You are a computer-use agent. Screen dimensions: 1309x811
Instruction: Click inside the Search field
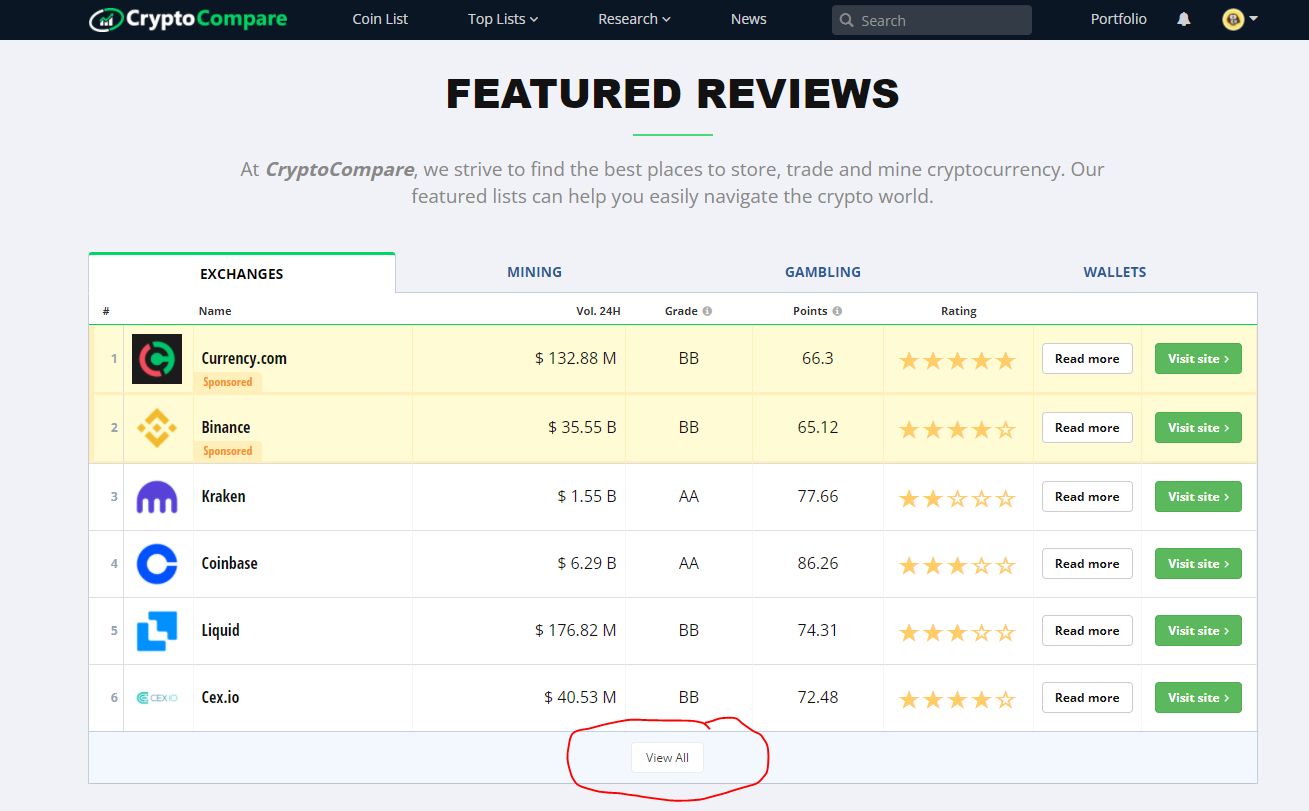click(931, 19)
